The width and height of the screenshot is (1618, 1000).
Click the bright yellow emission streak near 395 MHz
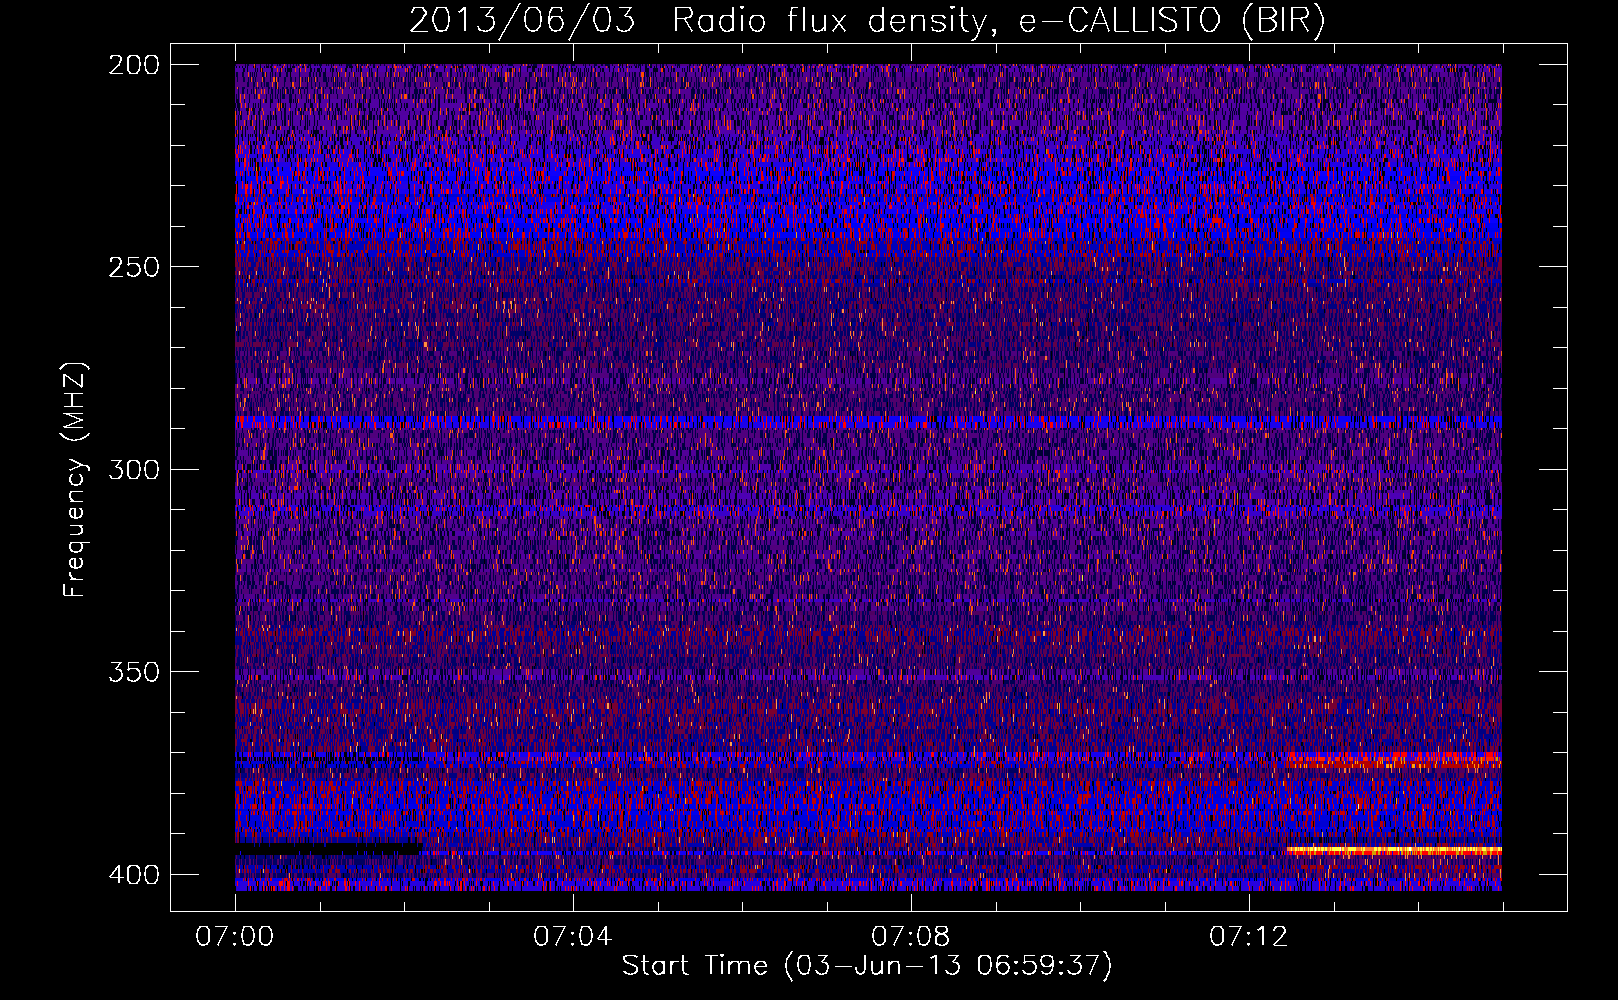[1394, 851]
